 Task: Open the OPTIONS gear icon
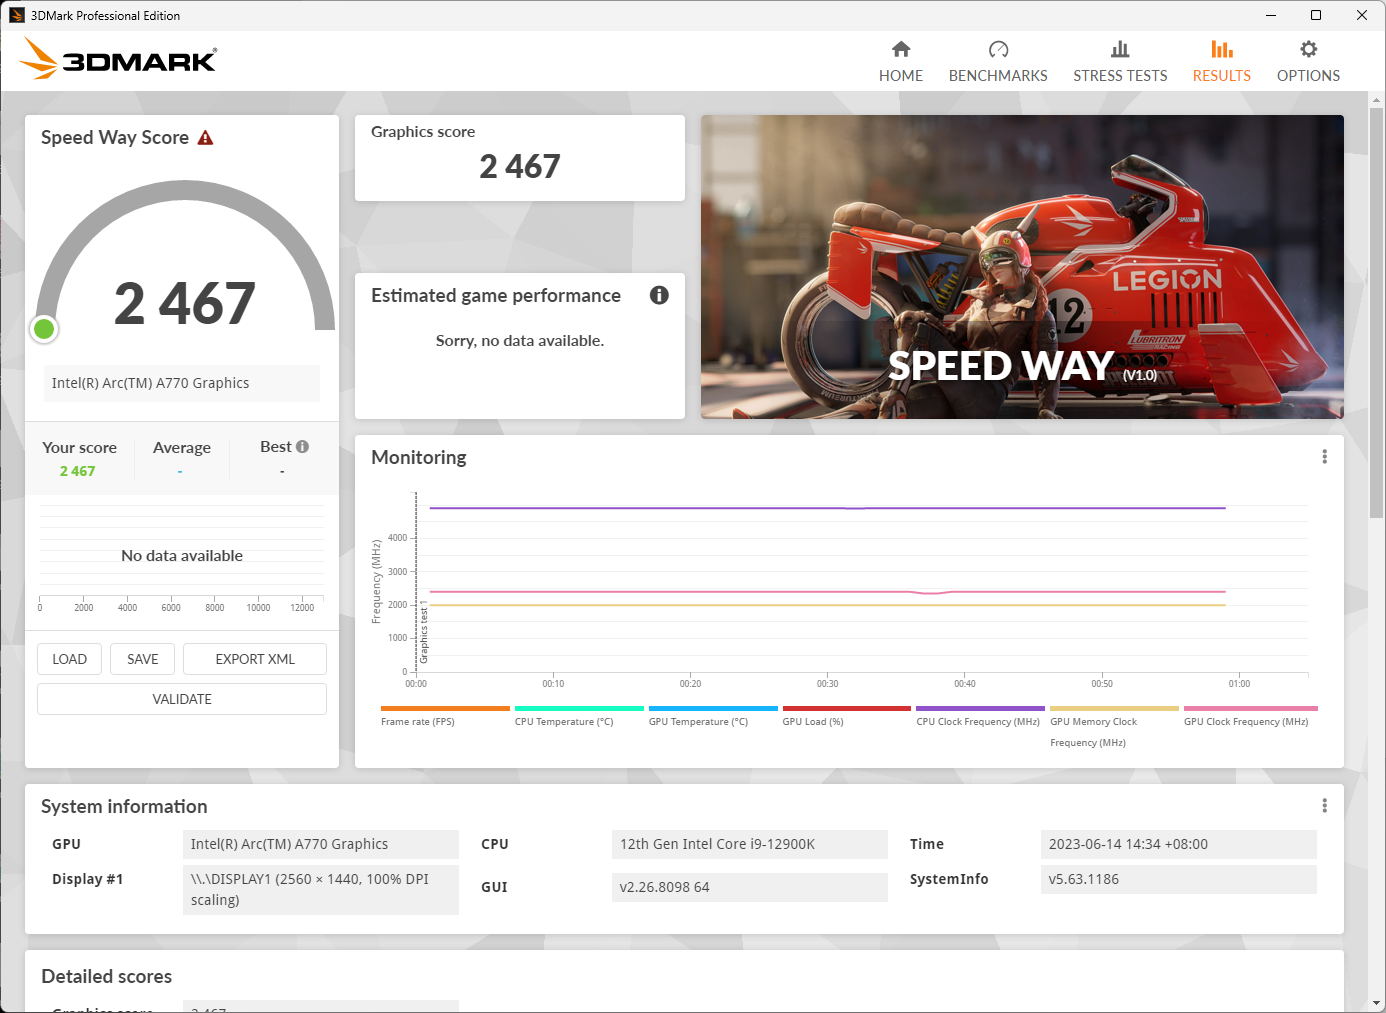(1308, 49)
